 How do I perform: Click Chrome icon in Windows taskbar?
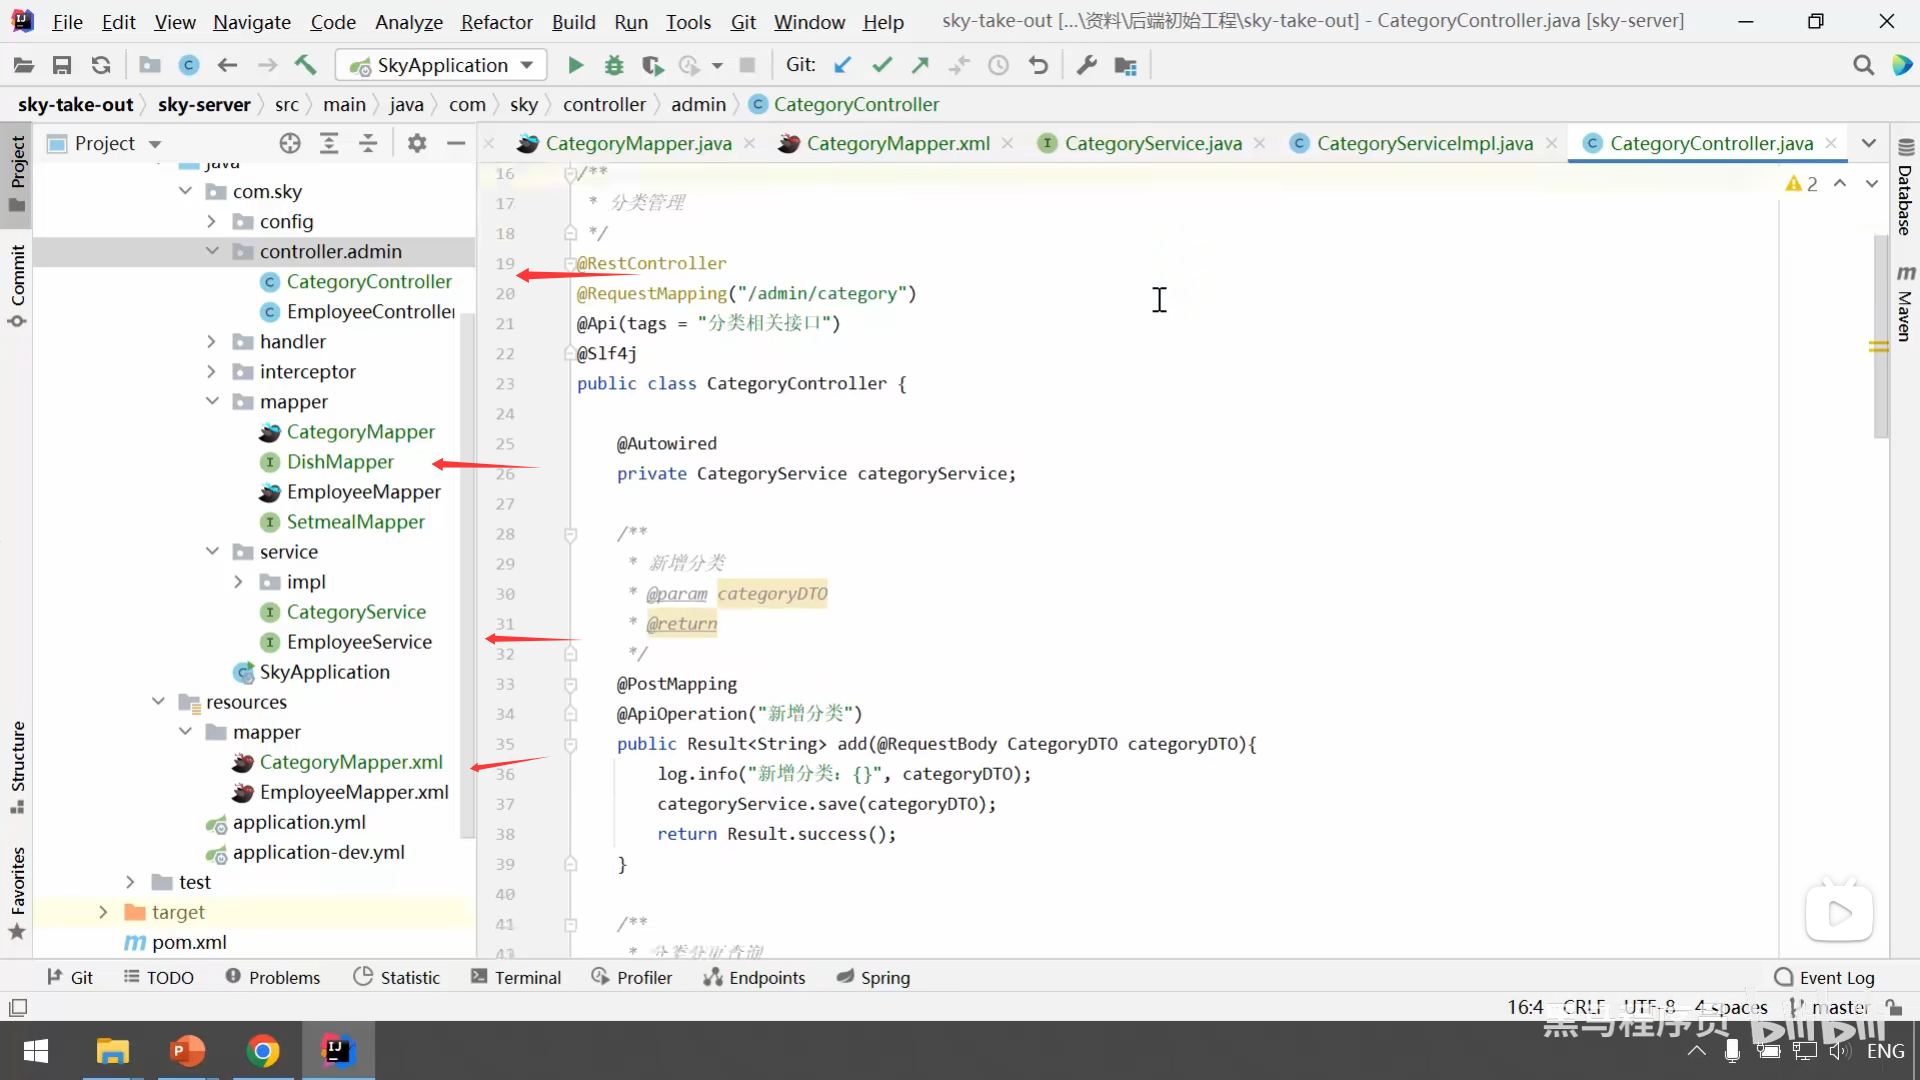pyautogui.click(x=262, y=1051)
